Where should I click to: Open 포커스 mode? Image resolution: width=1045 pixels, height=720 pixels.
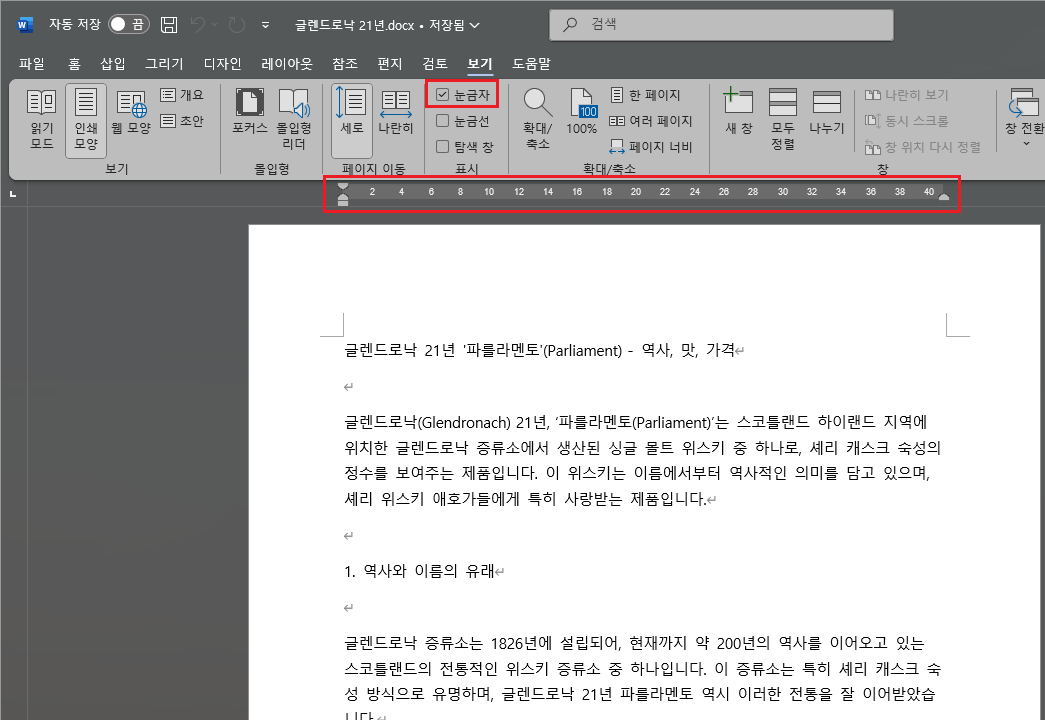click(250, 113)
